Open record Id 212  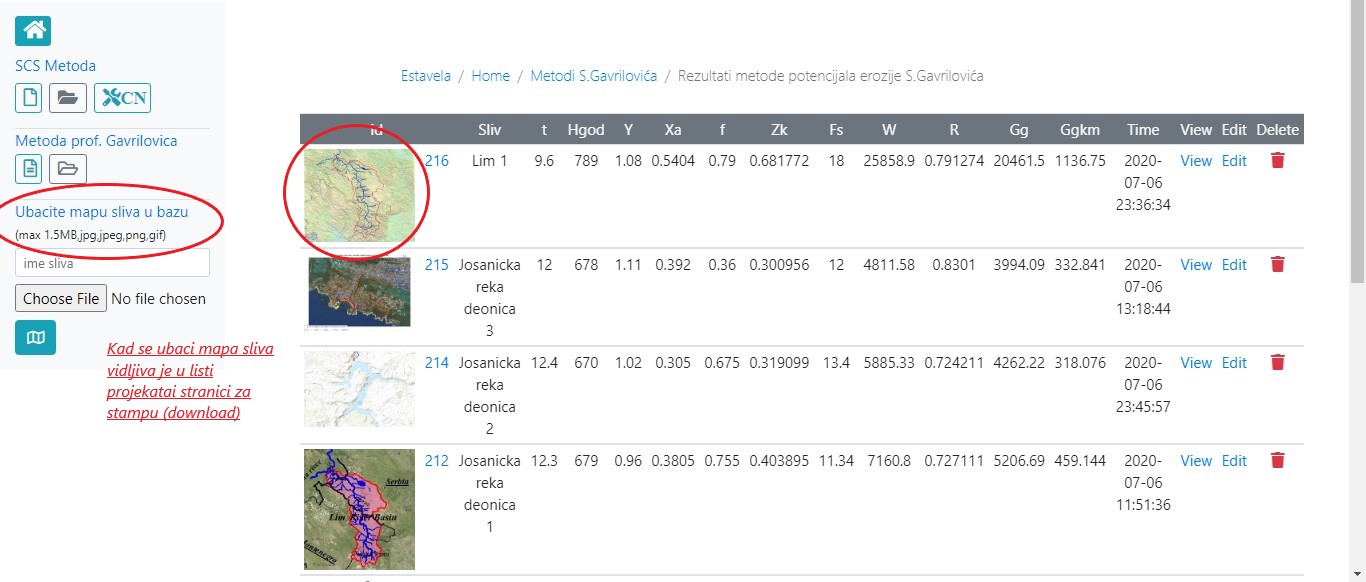437,461
